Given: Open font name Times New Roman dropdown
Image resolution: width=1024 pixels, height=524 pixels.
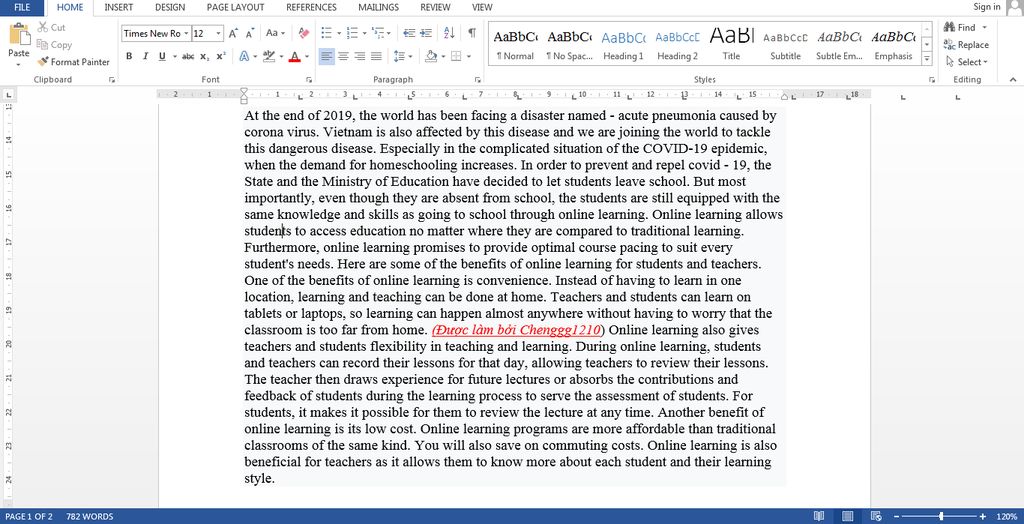Looking at the screenshot, I should coord(186,33).
